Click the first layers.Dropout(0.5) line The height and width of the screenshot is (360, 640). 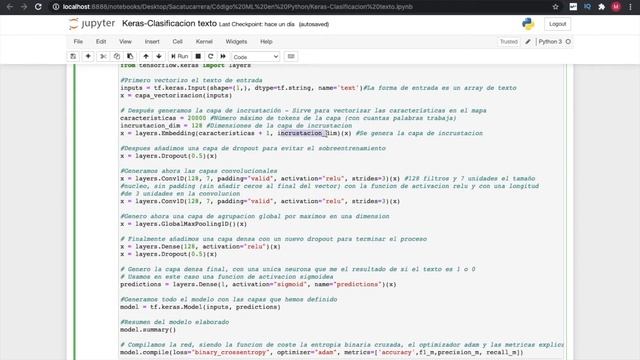168,156
